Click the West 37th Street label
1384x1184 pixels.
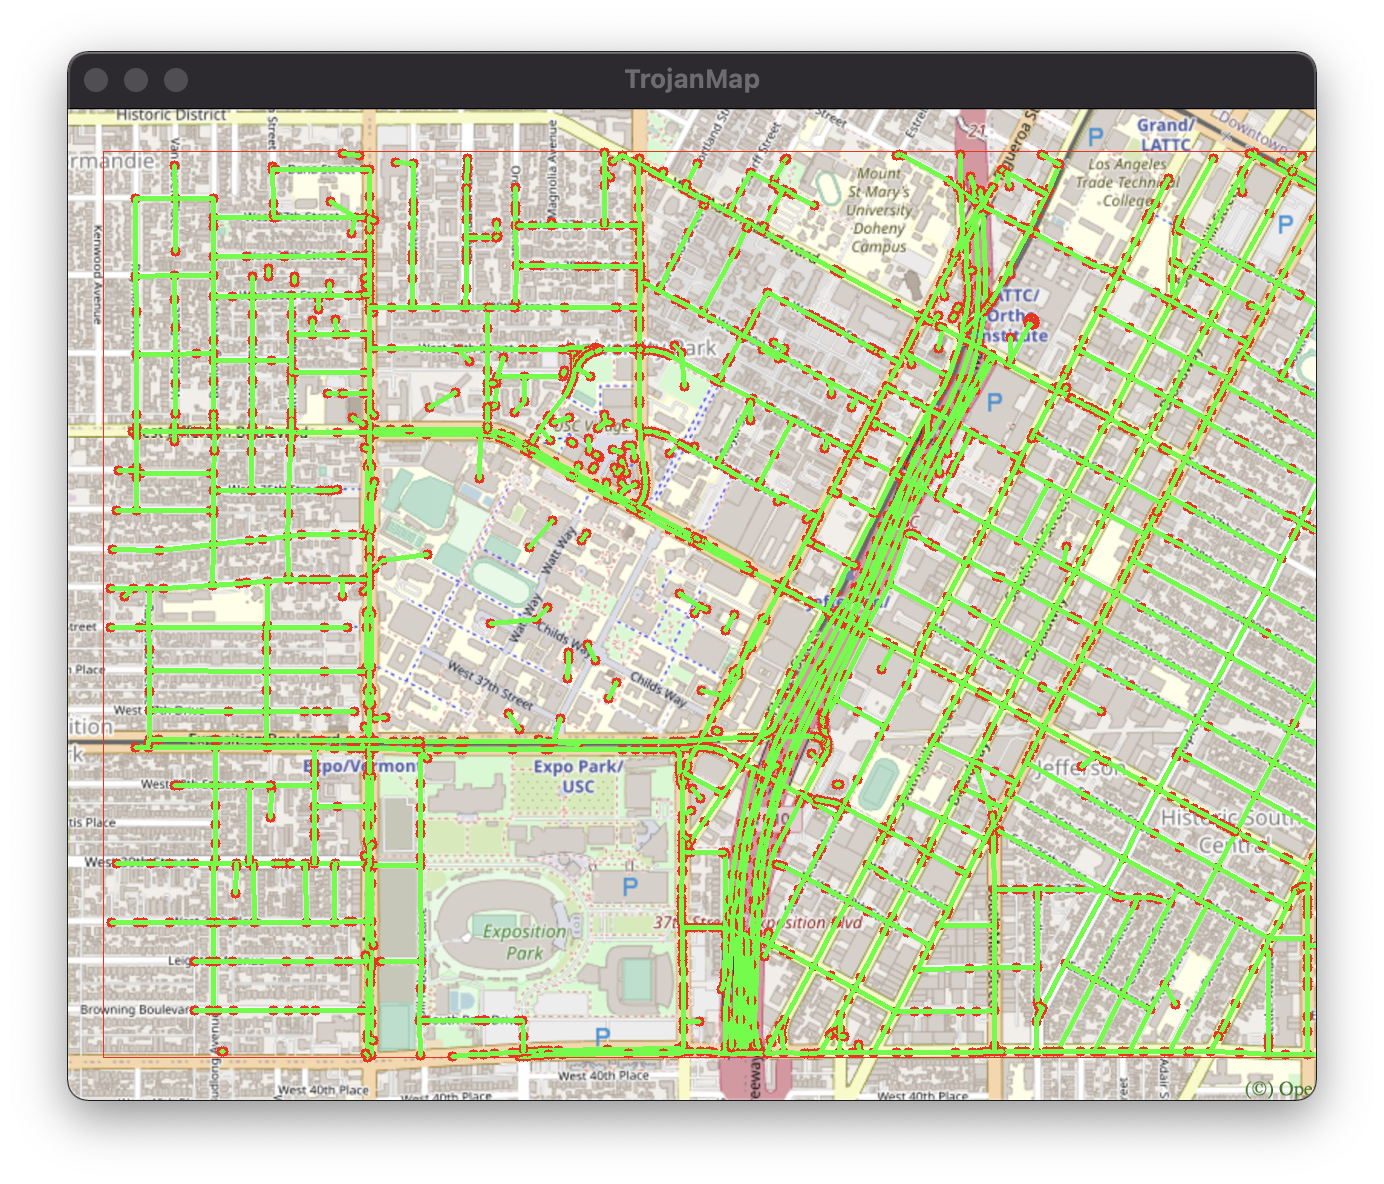tap(490, 684)
